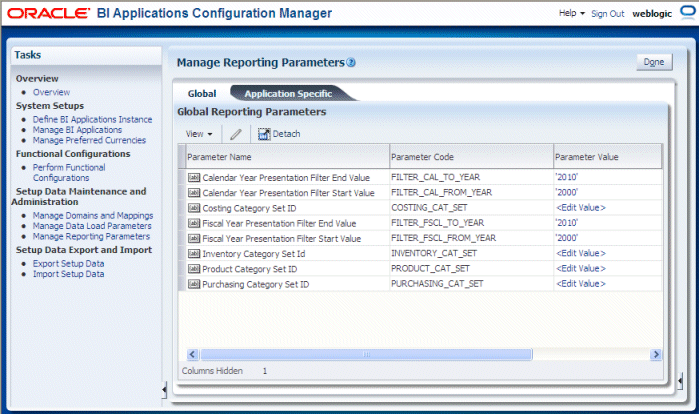The width and height of the screenshot is (699, 414).
Task: Click the collapse arrow on the right edge of the panel
Action: pos(680,381)
